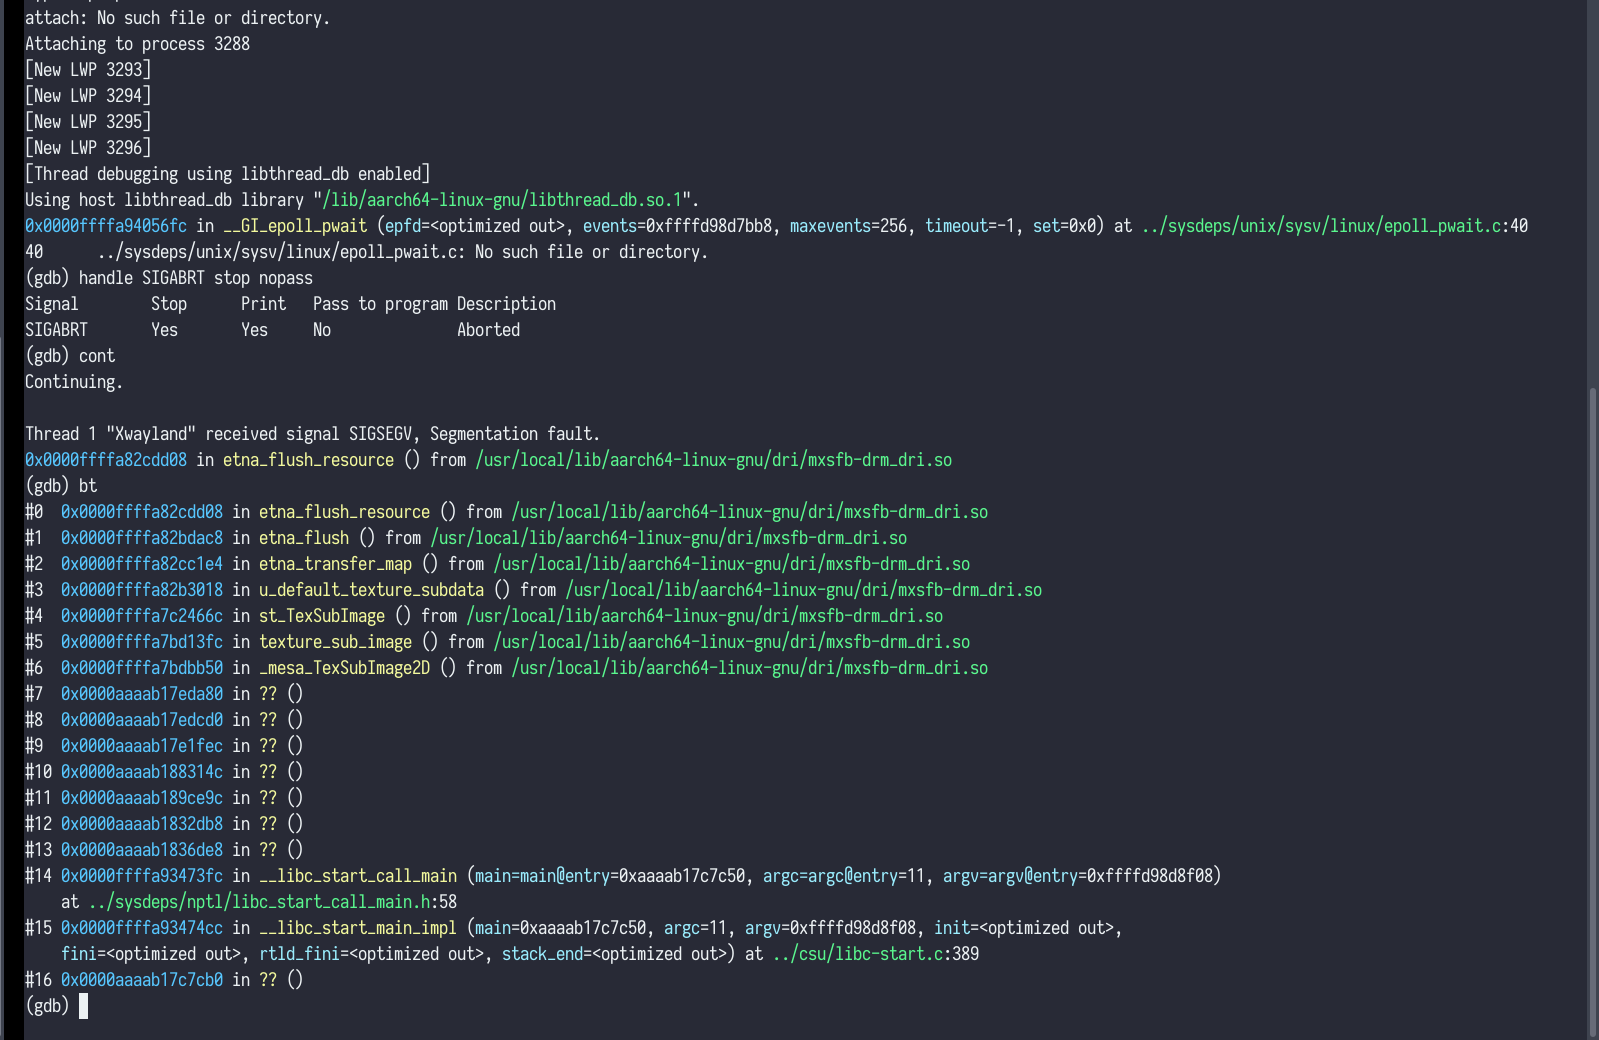Click '__libc_start_call_main' in frame #14

[x=358, y=876]
